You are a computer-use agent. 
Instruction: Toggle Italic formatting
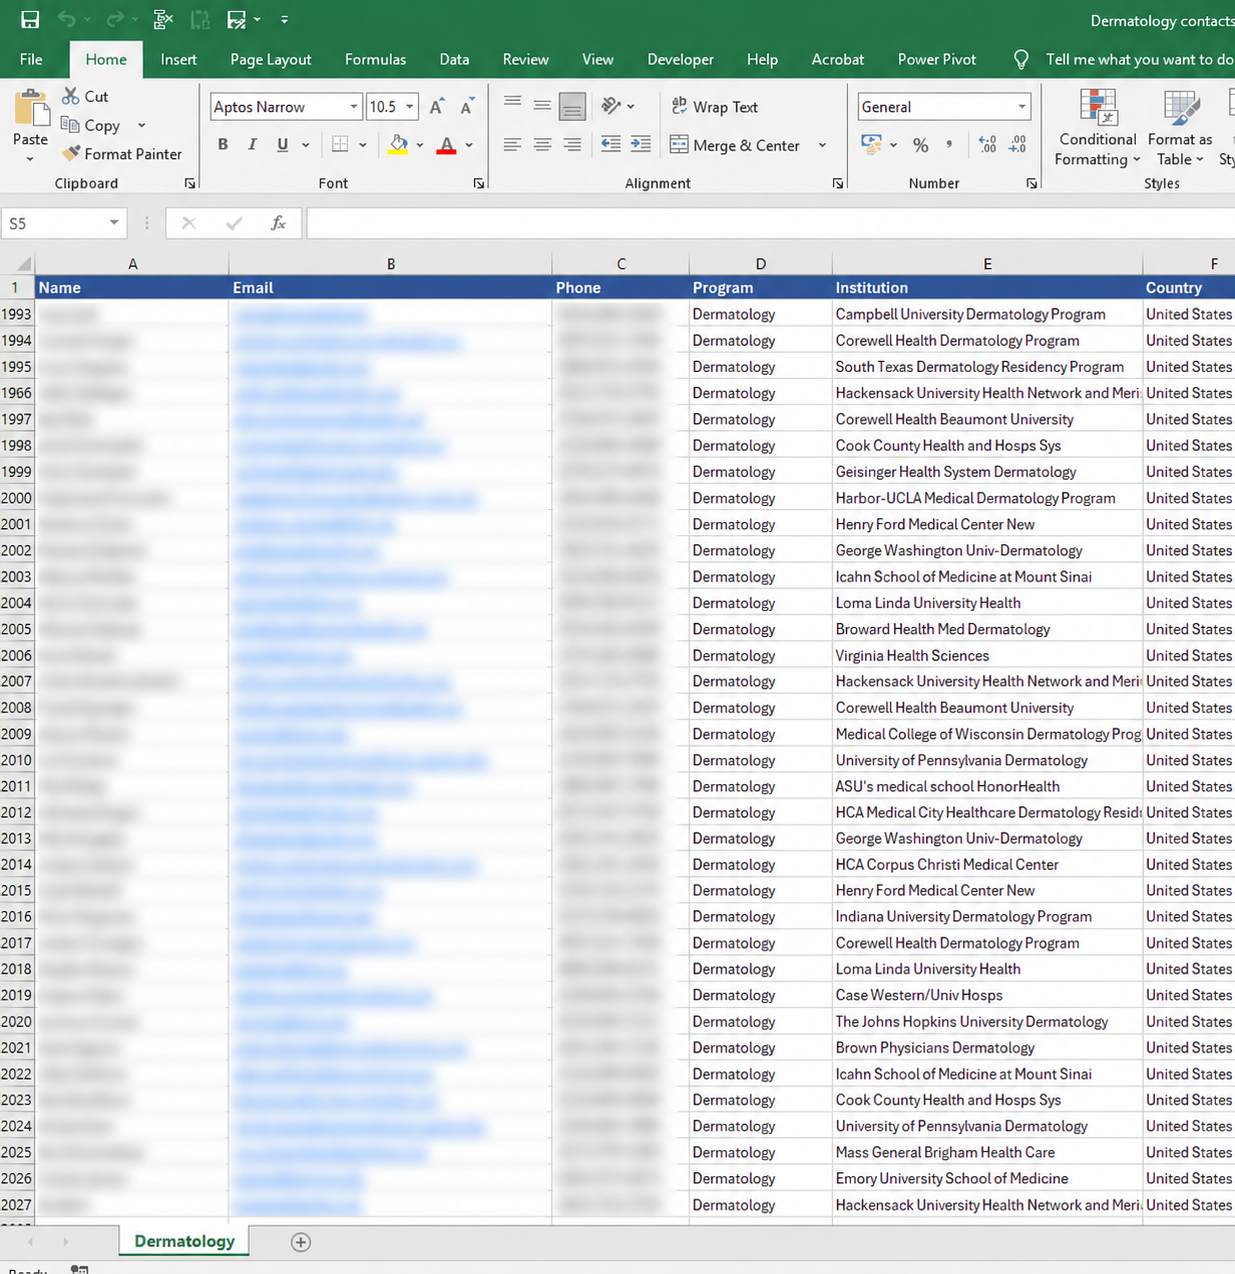pyautogui.click(x=252, y=145)
